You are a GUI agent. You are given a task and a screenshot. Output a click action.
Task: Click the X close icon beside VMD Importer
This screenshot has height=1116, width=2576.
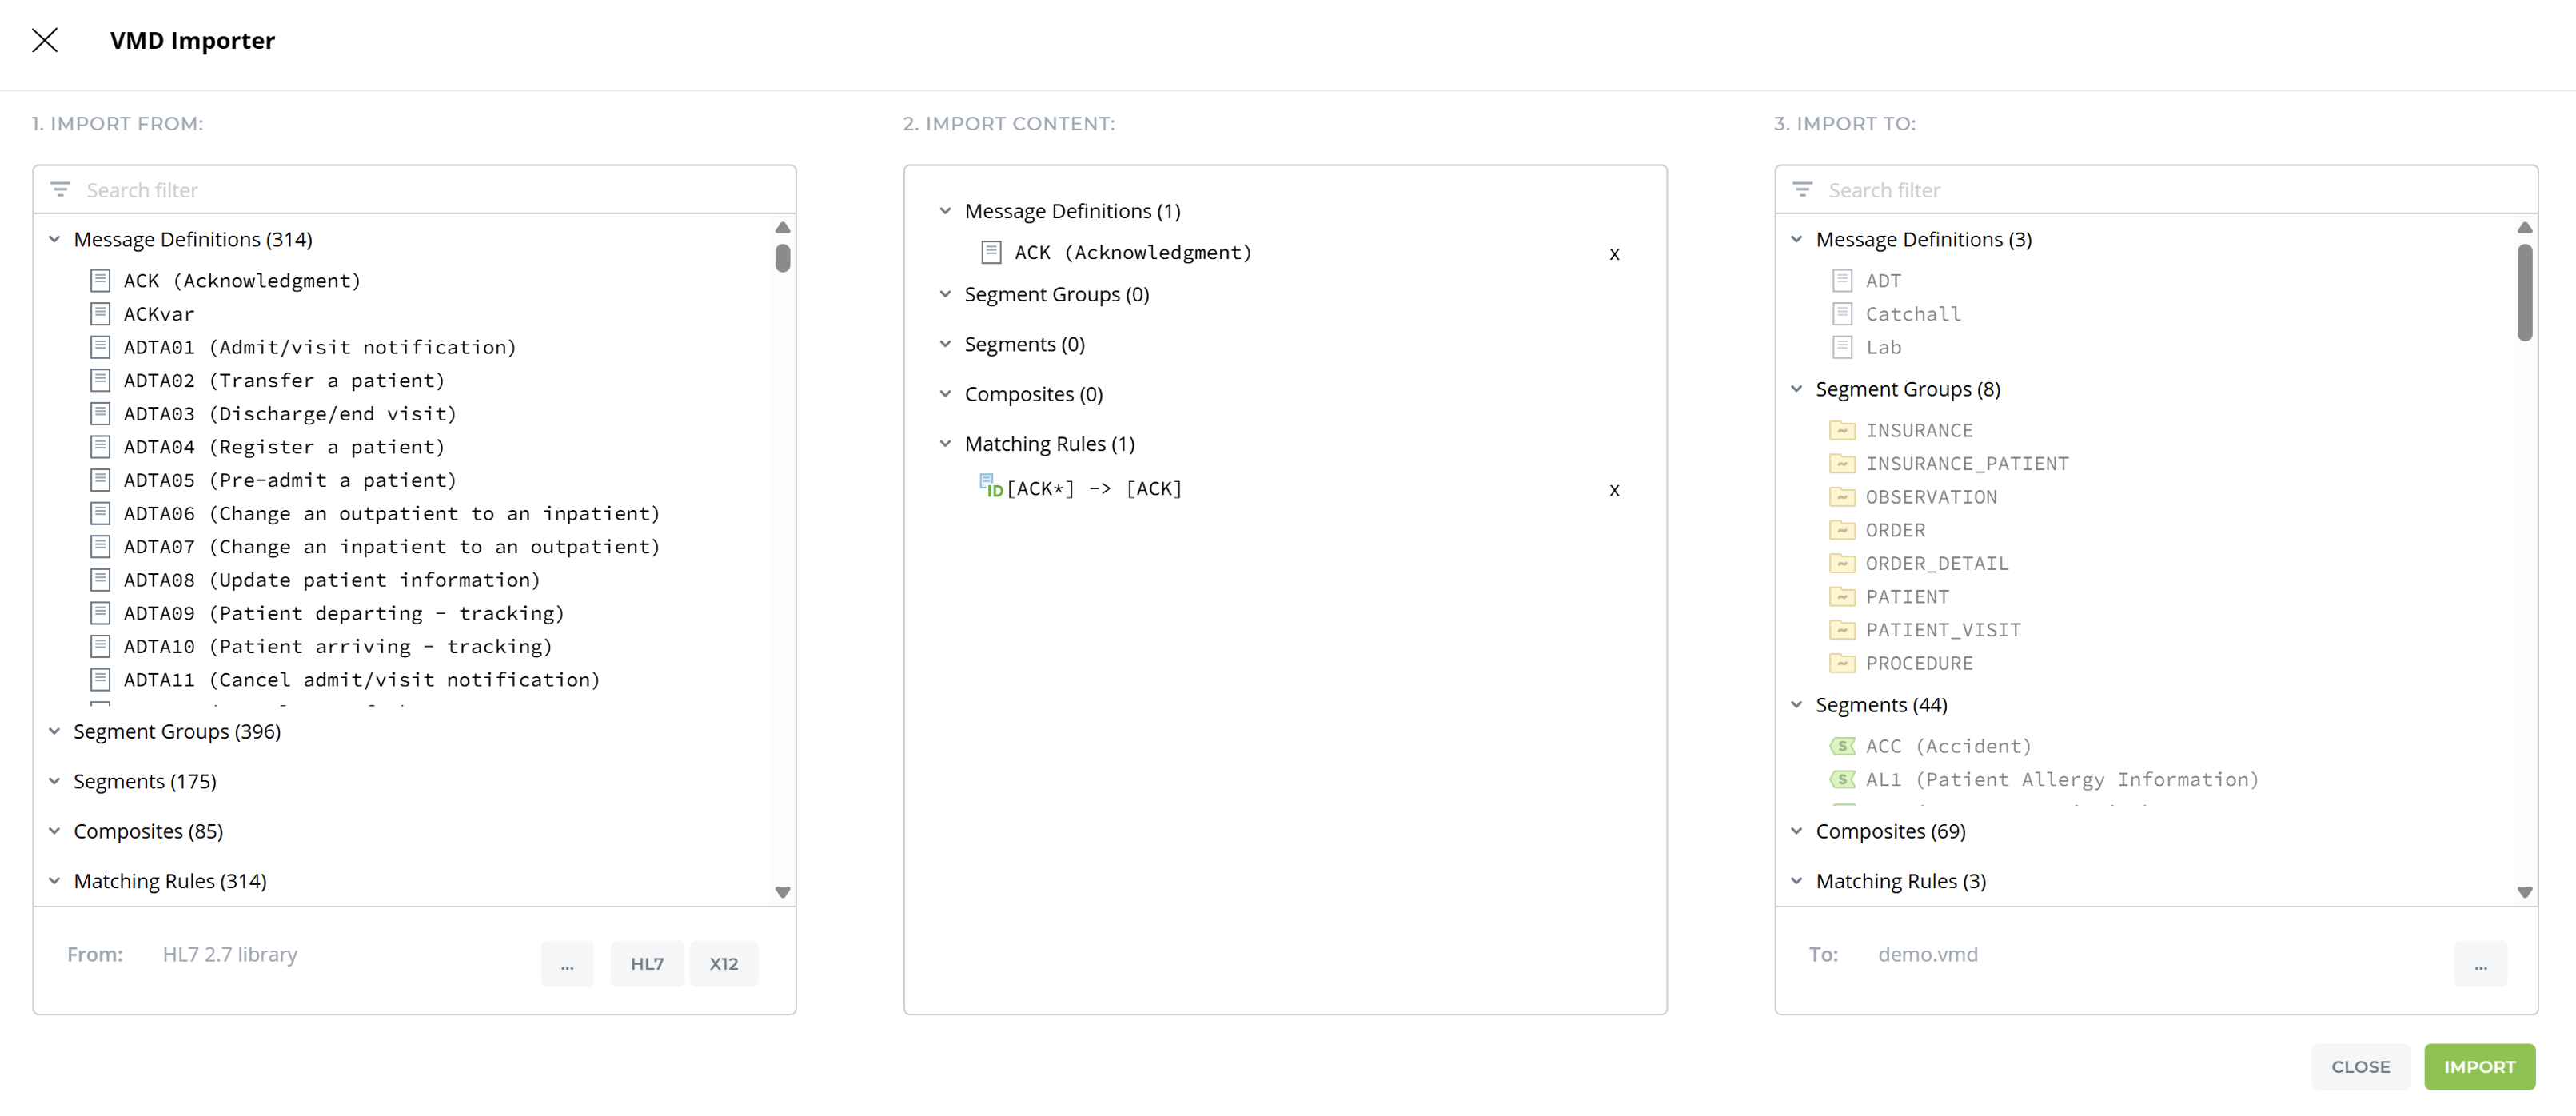[x=44, y=40]
